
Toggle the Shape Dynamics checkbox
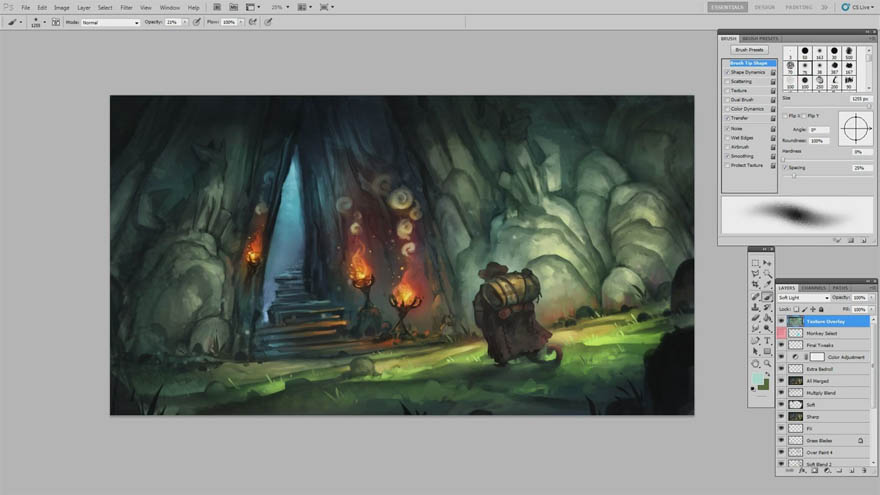point(727,72)
